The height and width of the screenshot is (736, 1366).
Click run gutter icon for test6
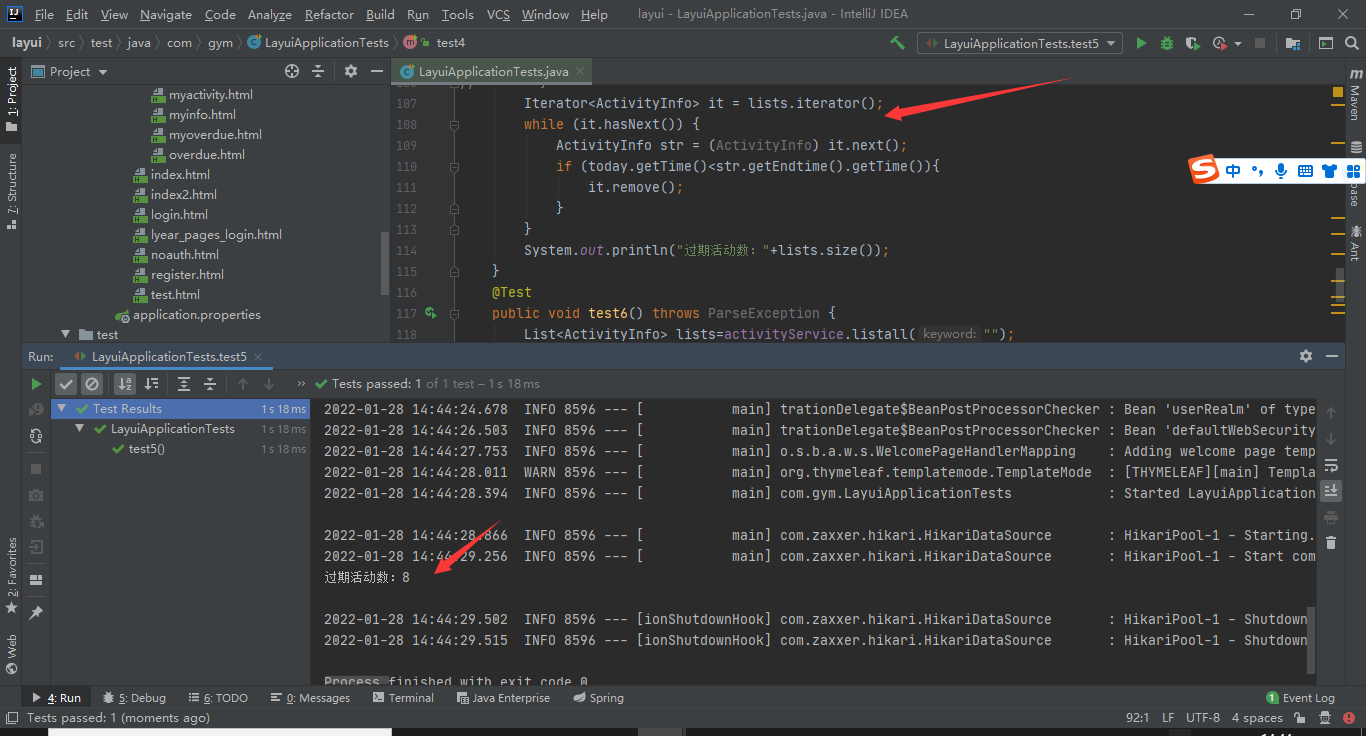point(431,313)
